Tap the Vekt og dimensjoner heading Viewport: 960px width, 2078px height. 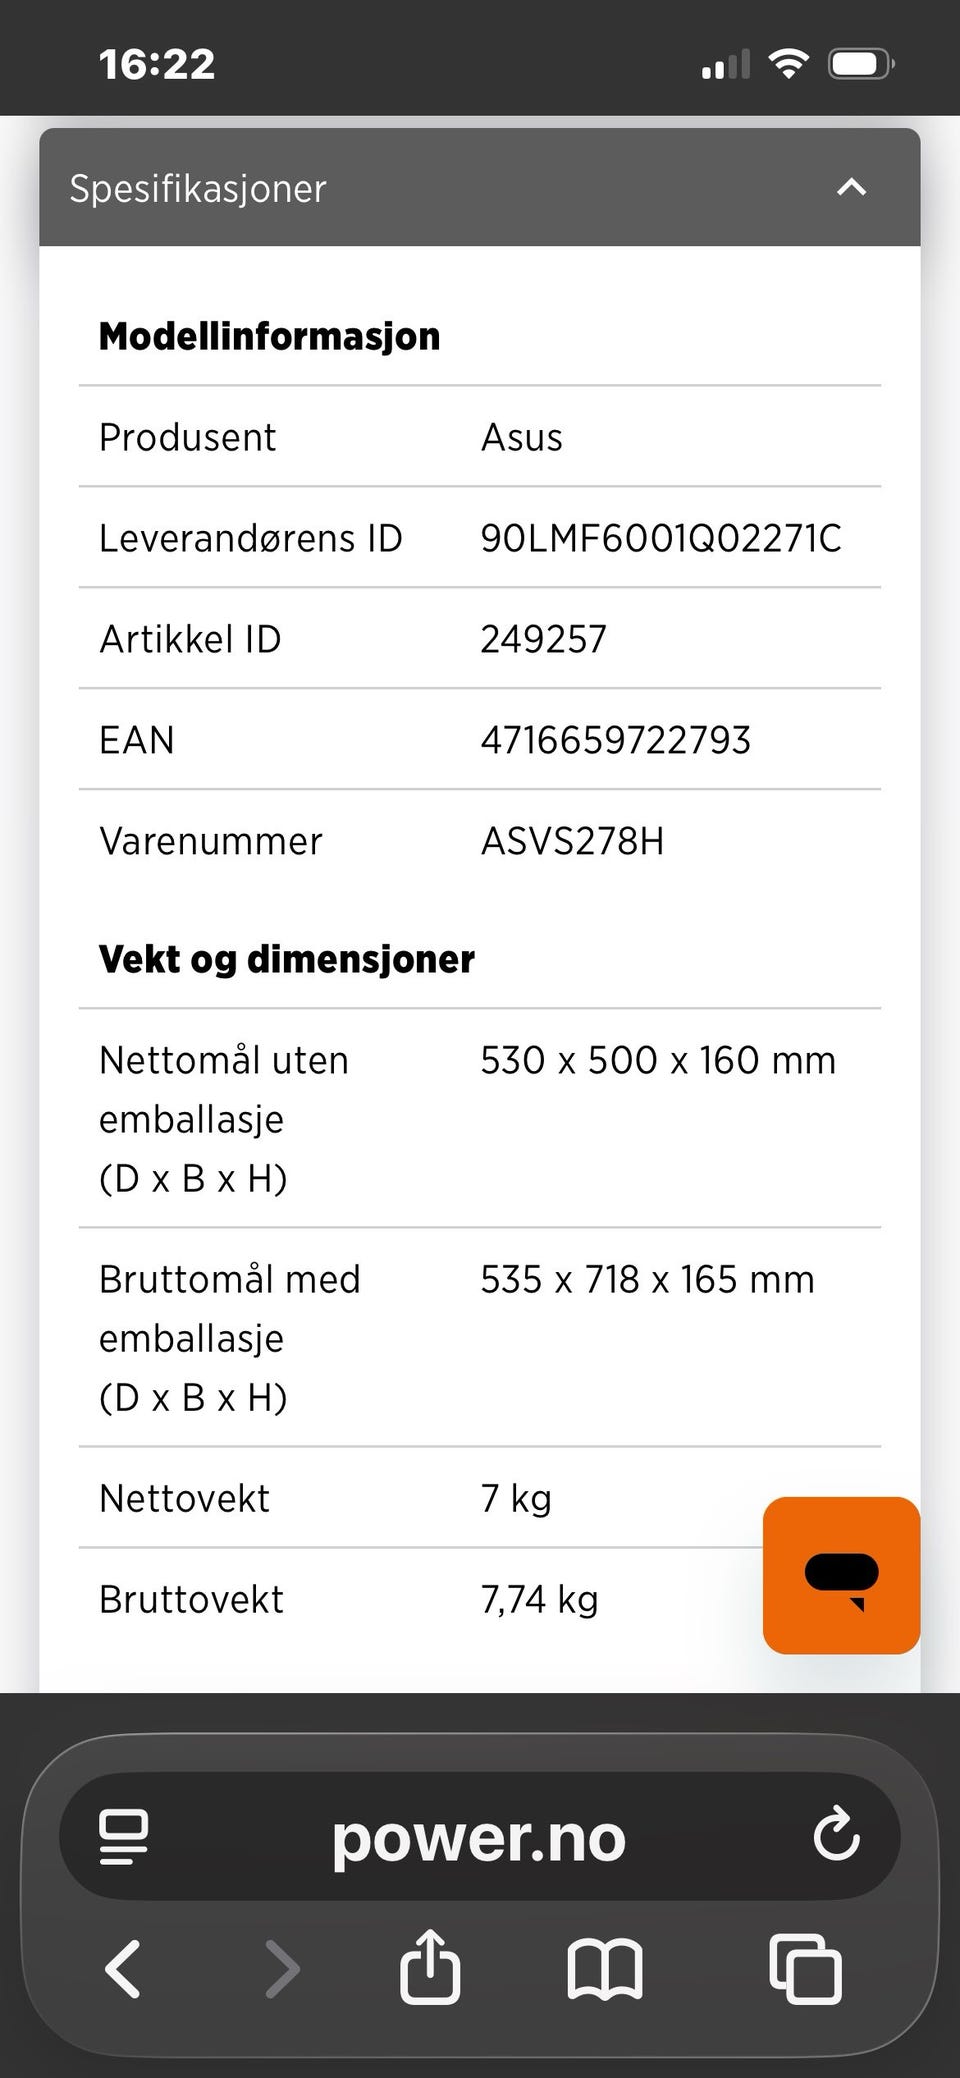pos(287,958)
